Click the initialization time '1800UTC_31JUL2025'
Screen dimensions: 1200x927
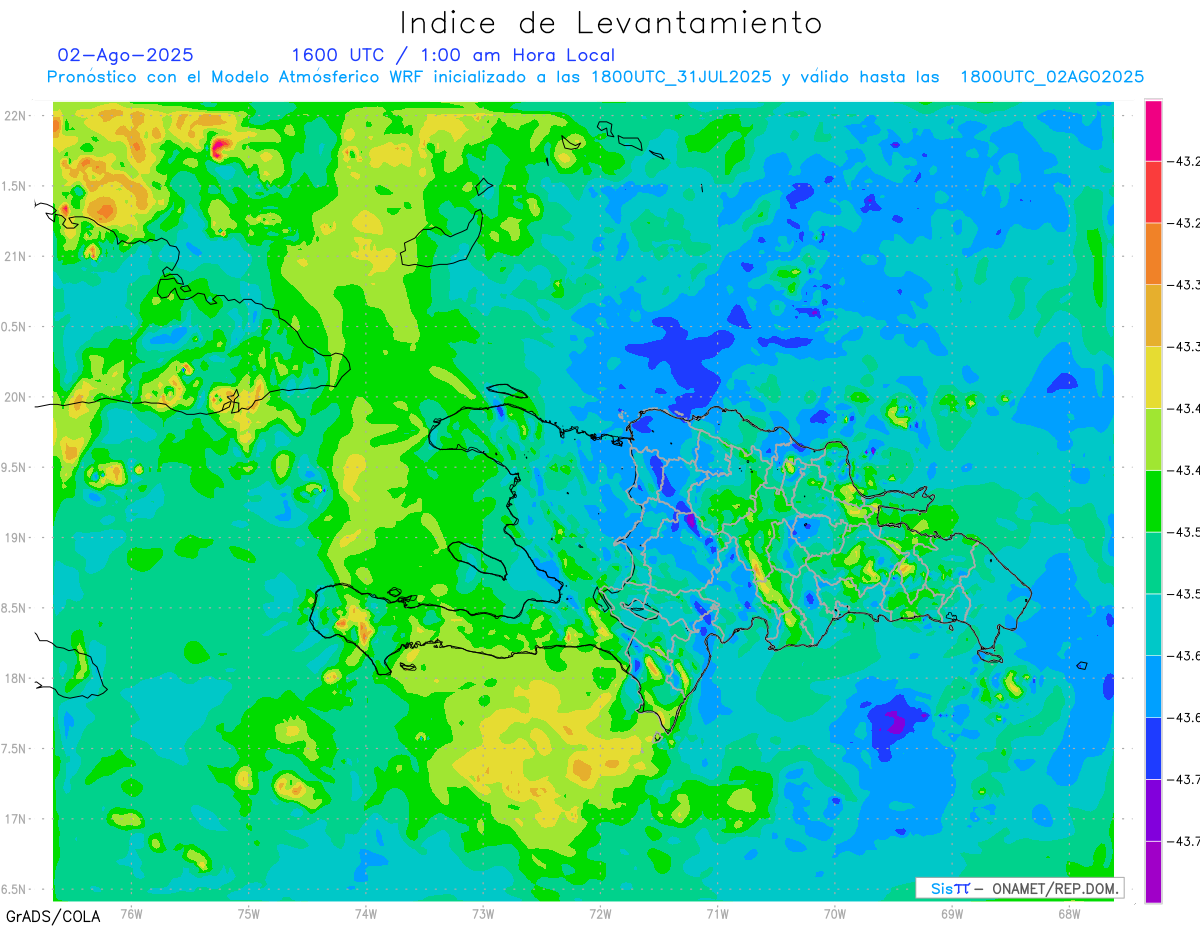tap(681, 77)
